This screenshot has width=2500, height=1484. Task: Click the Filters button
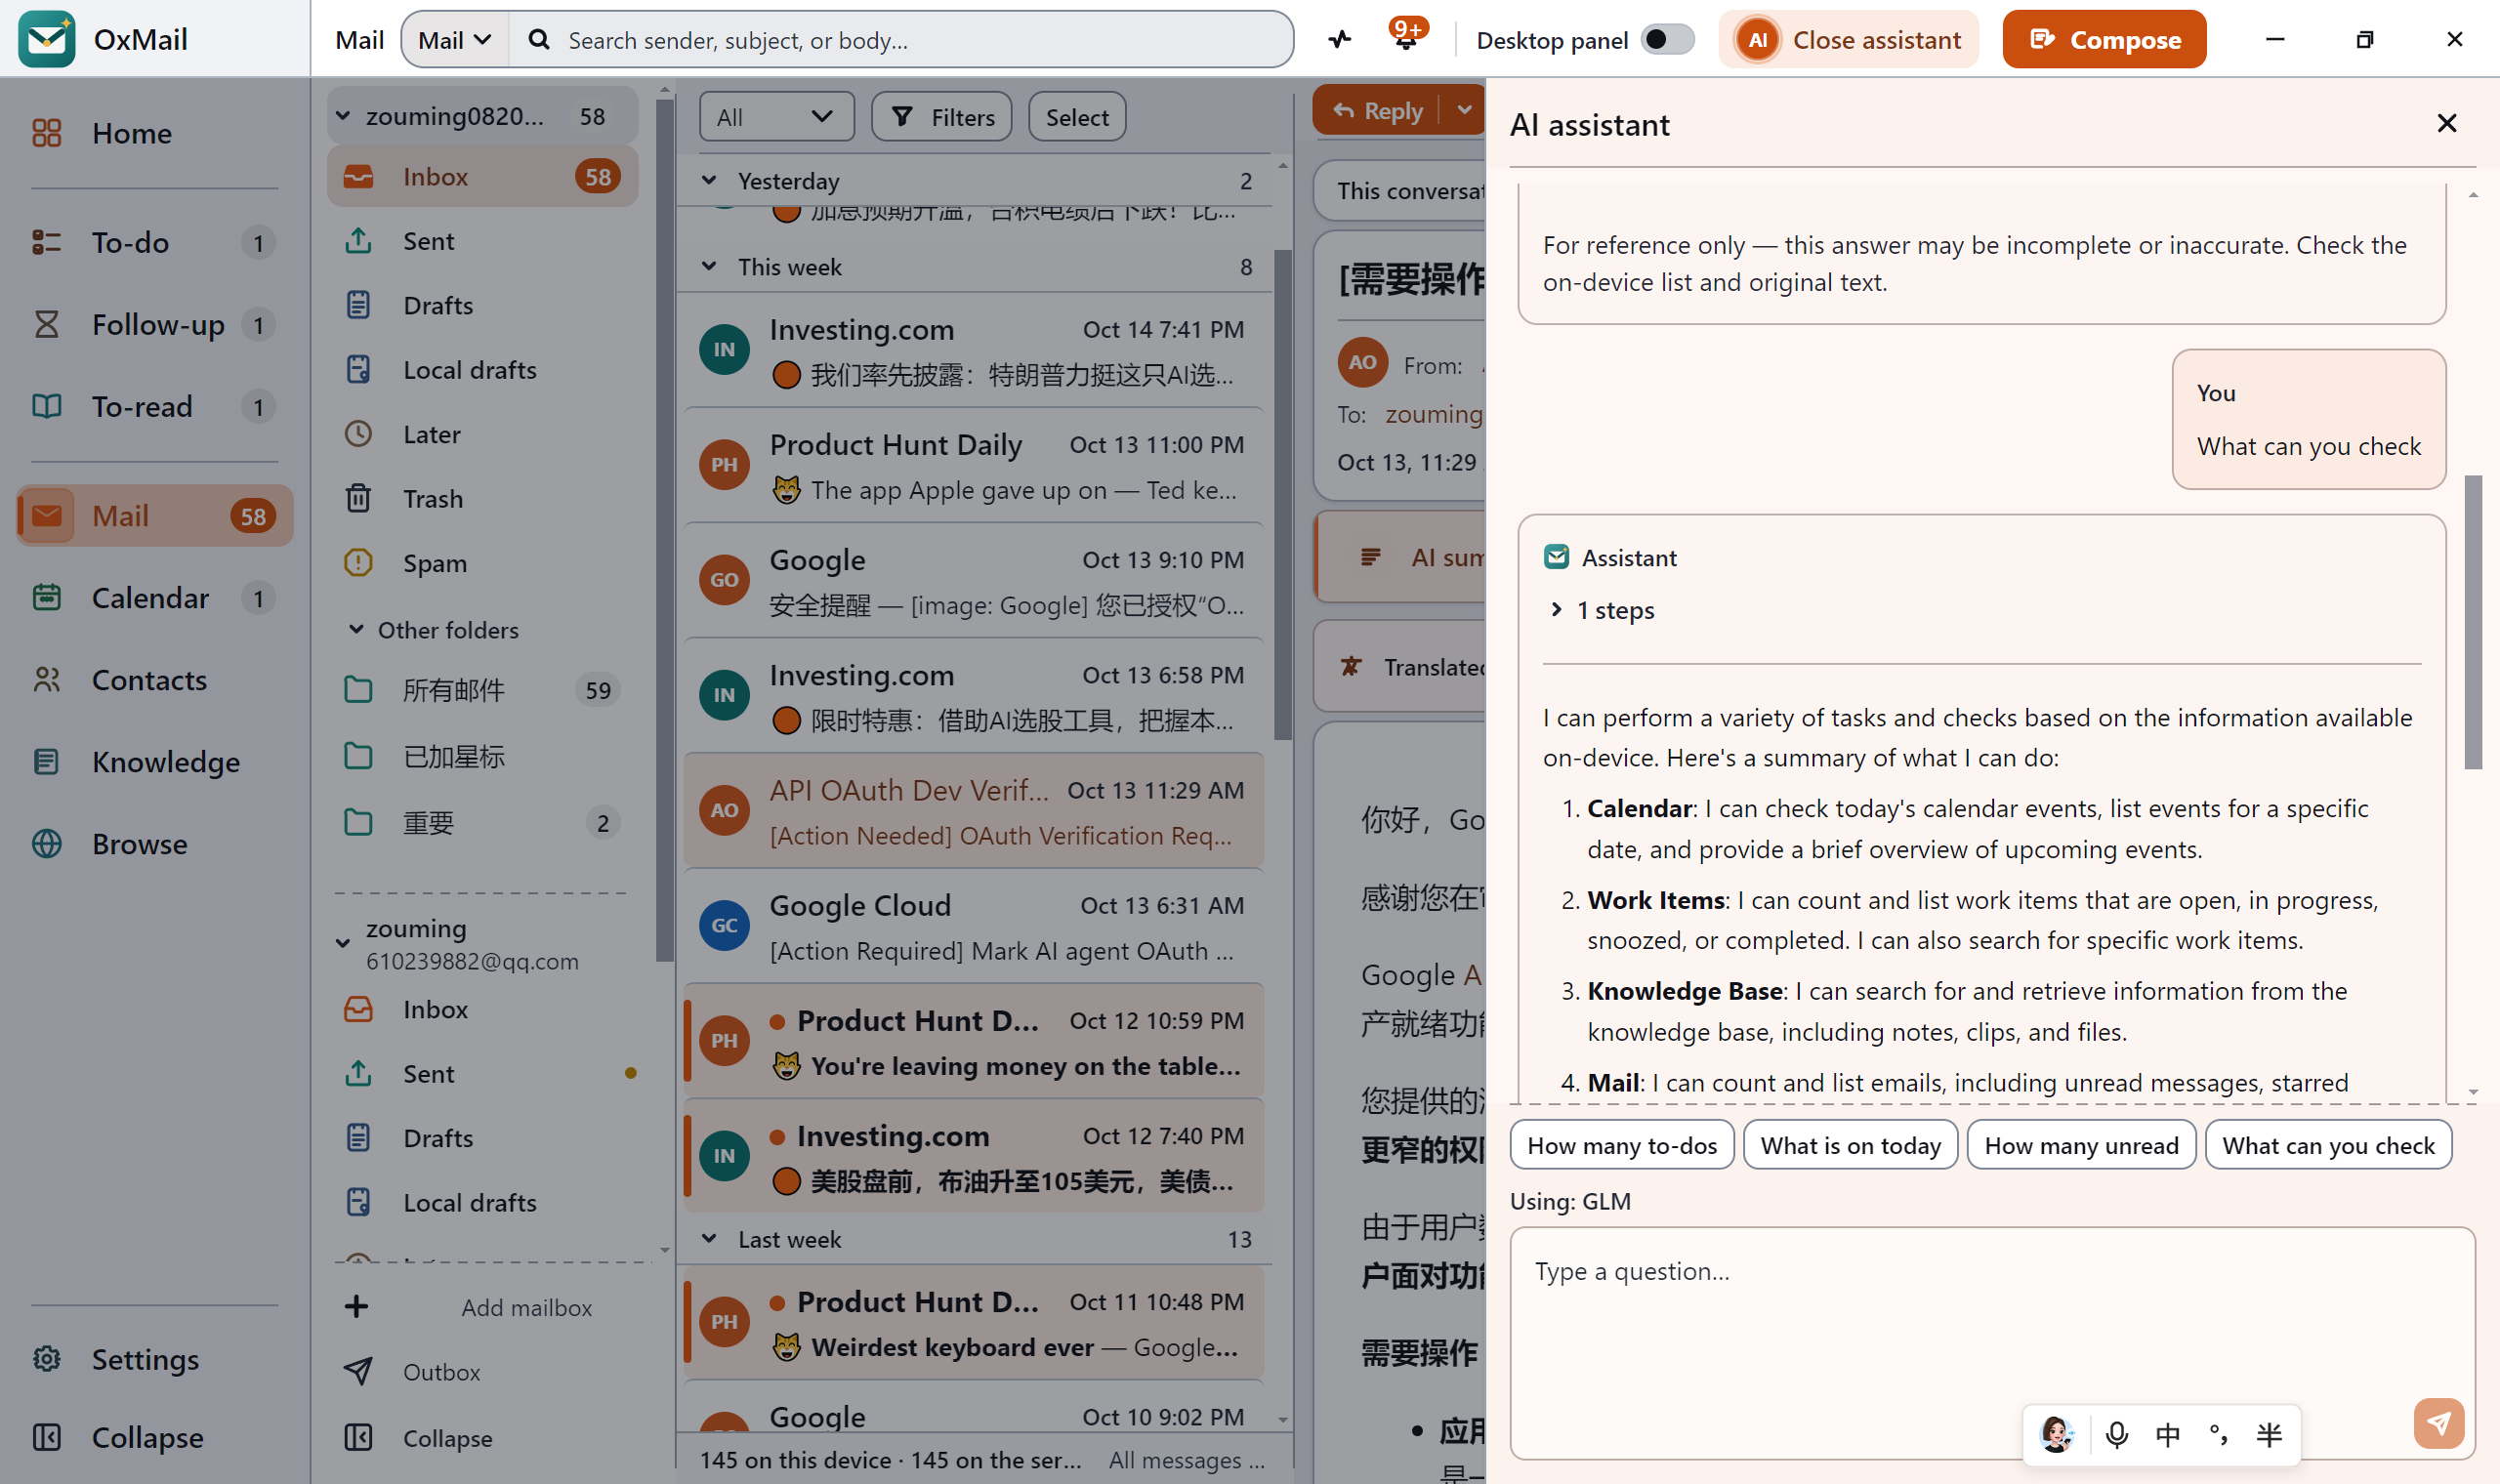[941, 117]
